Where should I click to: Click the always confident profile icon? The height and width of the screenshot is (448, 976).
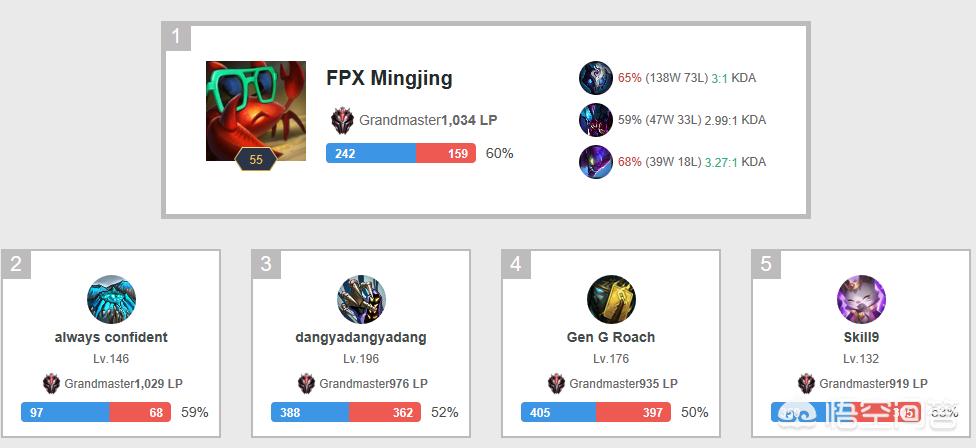(x=111, y=299)
